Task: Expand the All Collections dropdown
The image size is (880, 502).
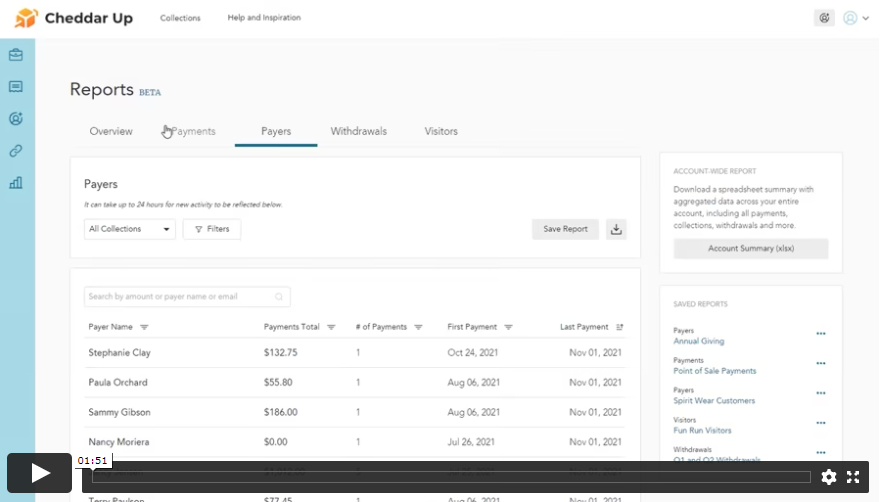Action: [129, 229]
